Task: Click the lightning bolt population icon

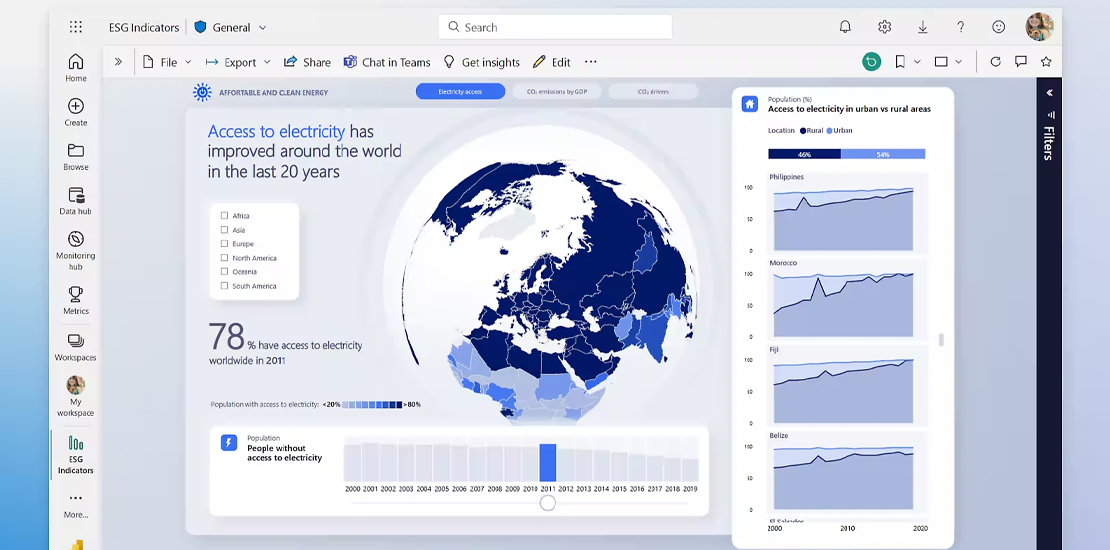Action: click(229, 443)
